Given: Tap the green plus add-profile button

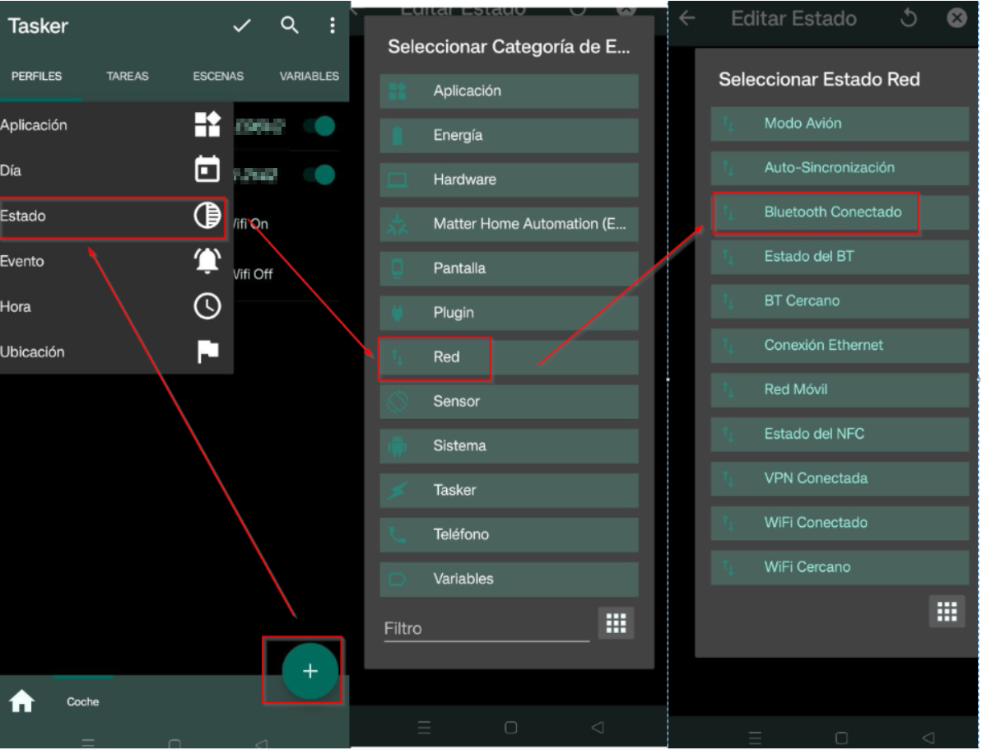Looking at the screenshot, I should point(309,671).
